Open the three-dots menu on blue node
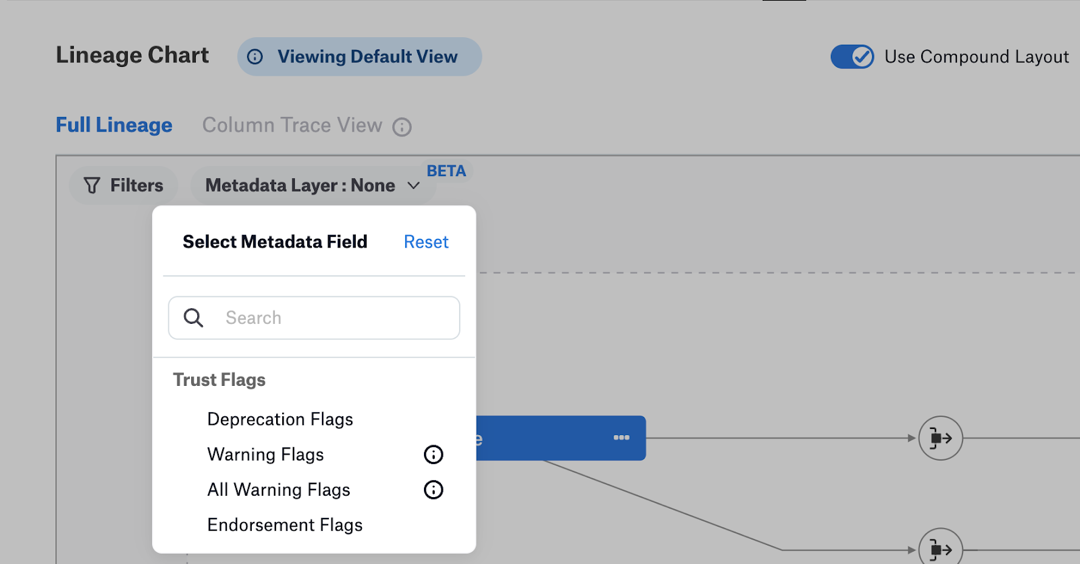The height and width of the screenshot is (564, 1080). coord(621,437)
